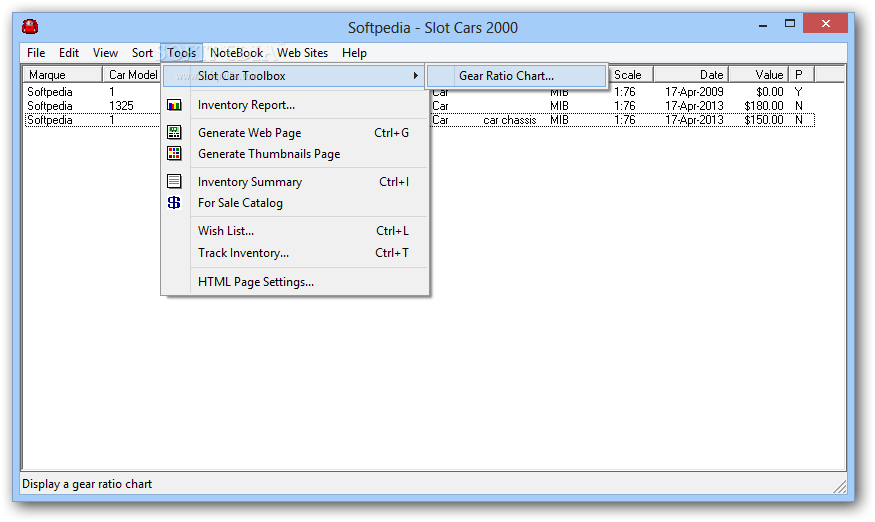The width and height of the screenshot is (875, 522).
Task: Open the Help menu
Action: point(354,53)
